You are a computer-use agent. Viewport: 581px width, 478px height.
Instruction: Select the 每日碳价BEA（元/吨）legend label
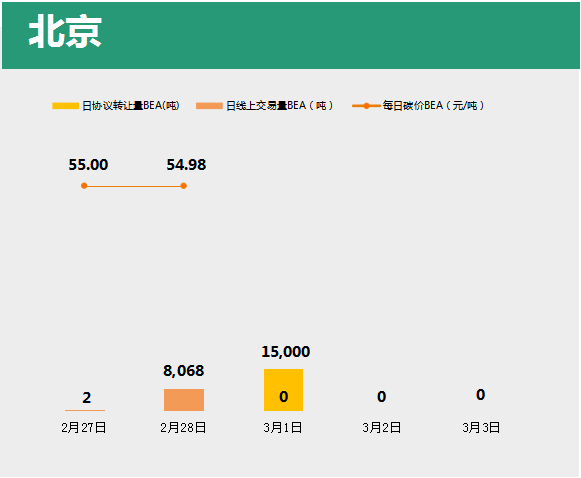pyautogui.click(x=434, y=106)
